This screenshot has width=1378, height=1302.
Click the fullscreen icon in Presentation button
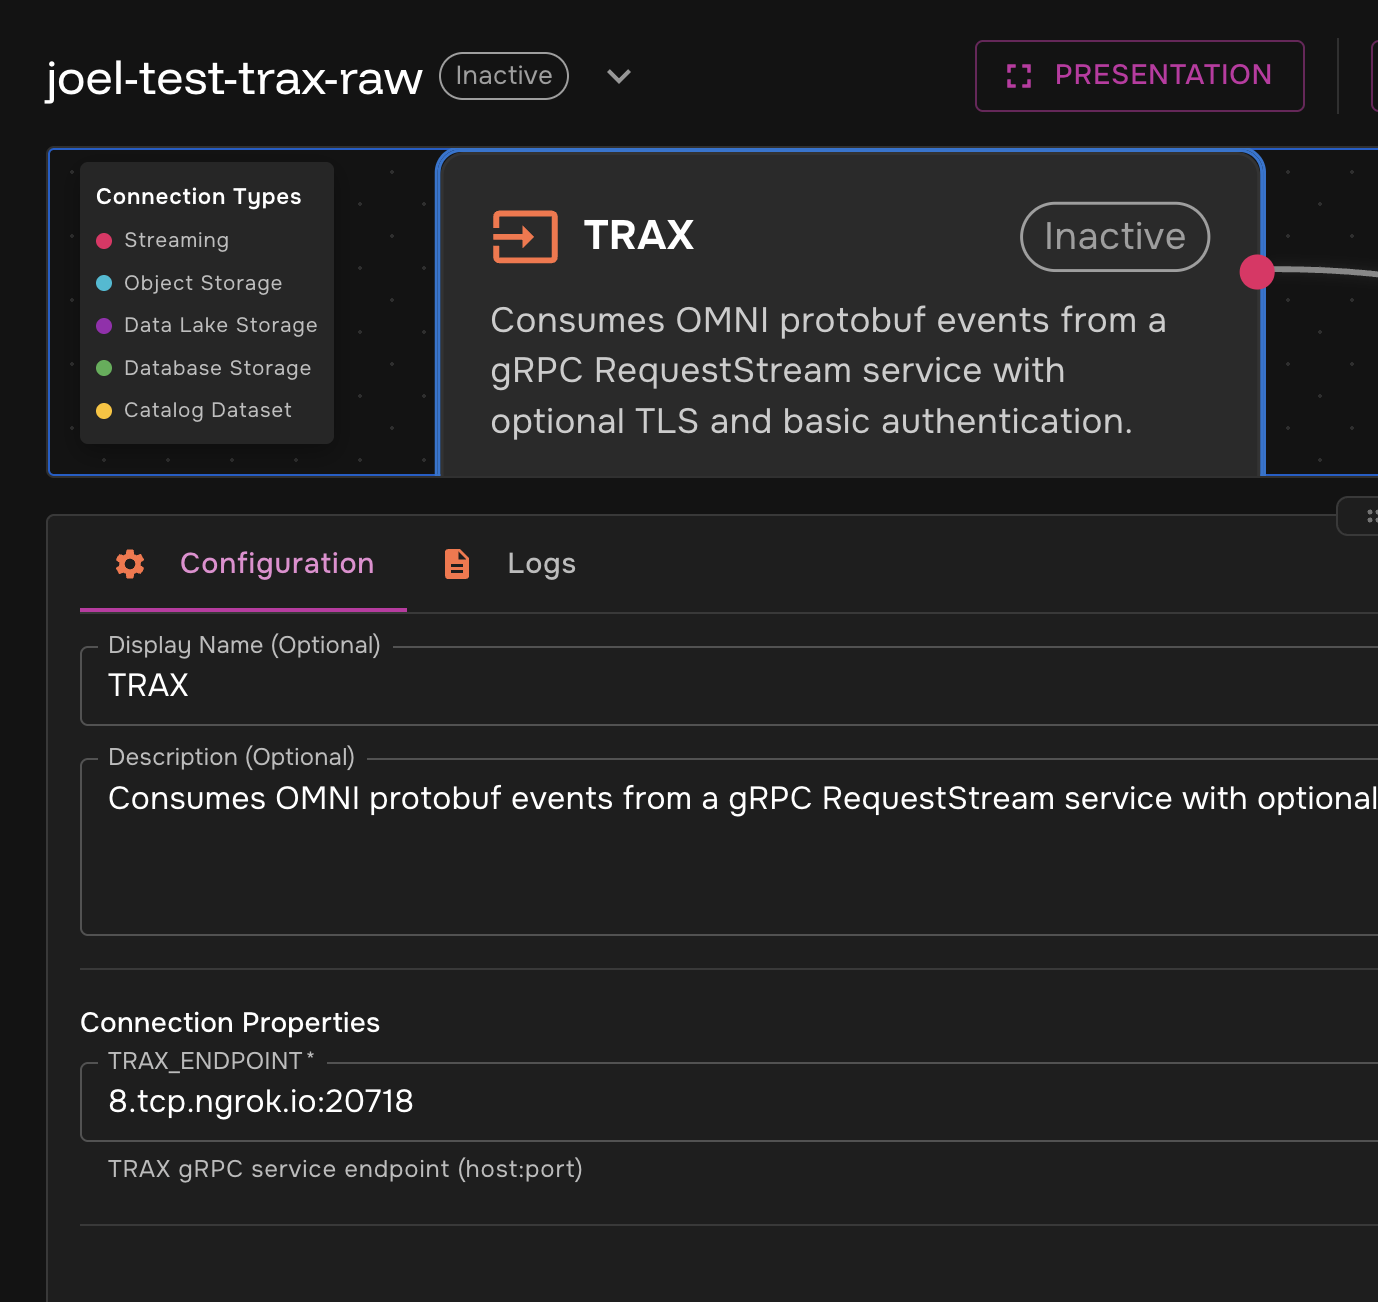[x=1019, y=76]
